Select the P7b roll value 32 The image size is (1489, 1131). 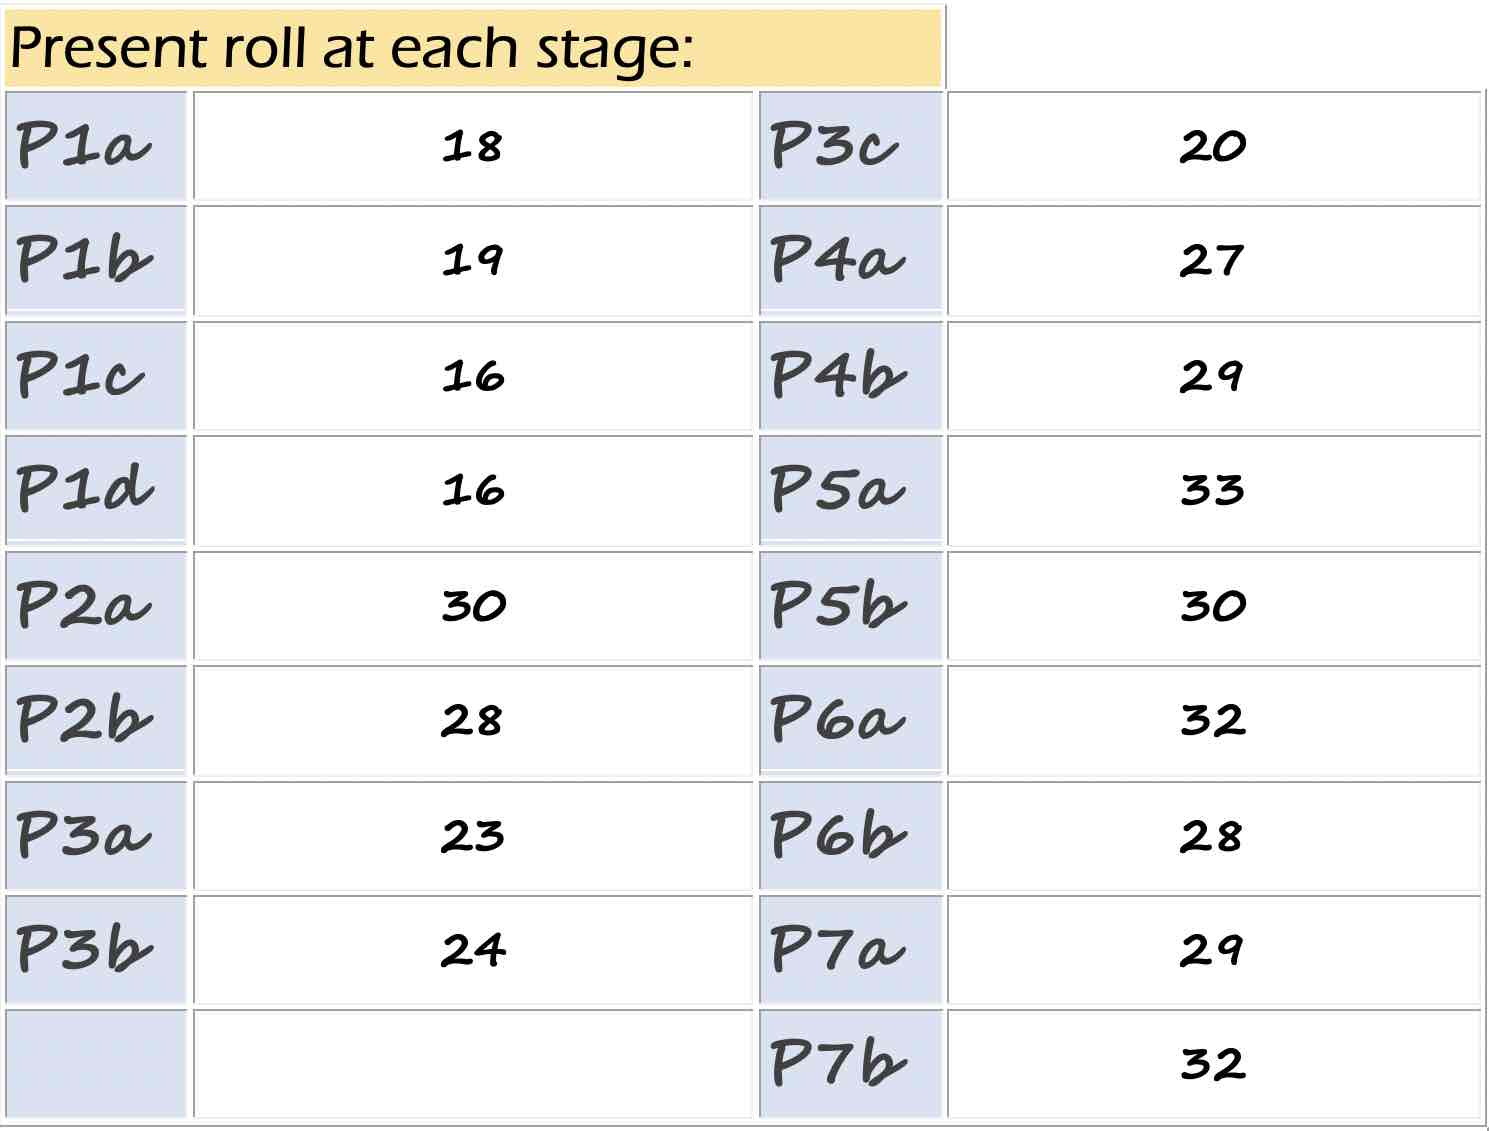[1214, 1064]
